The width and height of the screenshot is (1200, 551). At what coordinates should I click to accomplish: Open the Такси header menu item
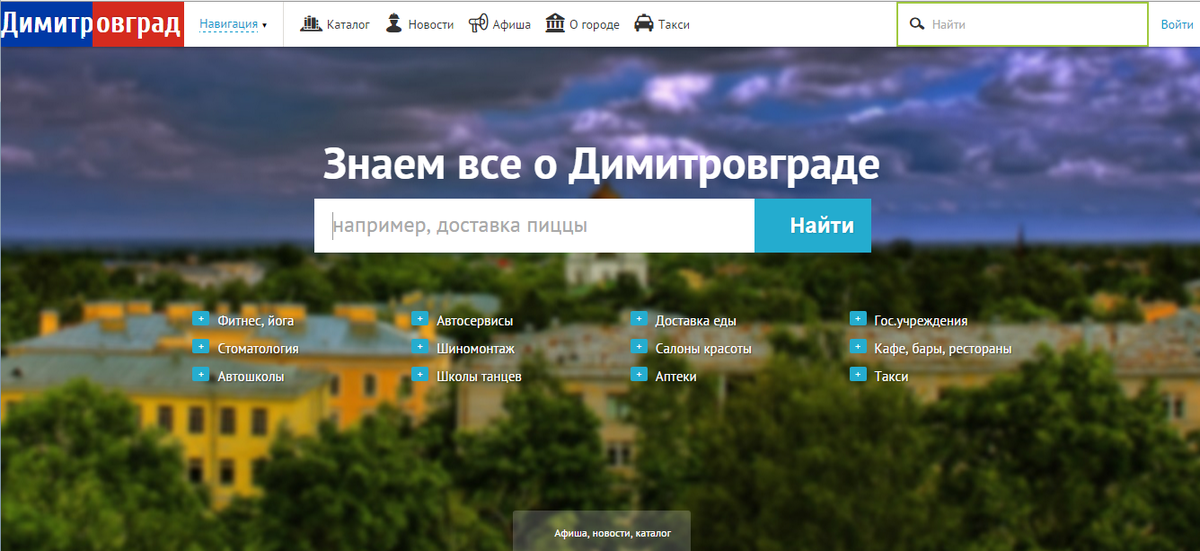point(674,24)
